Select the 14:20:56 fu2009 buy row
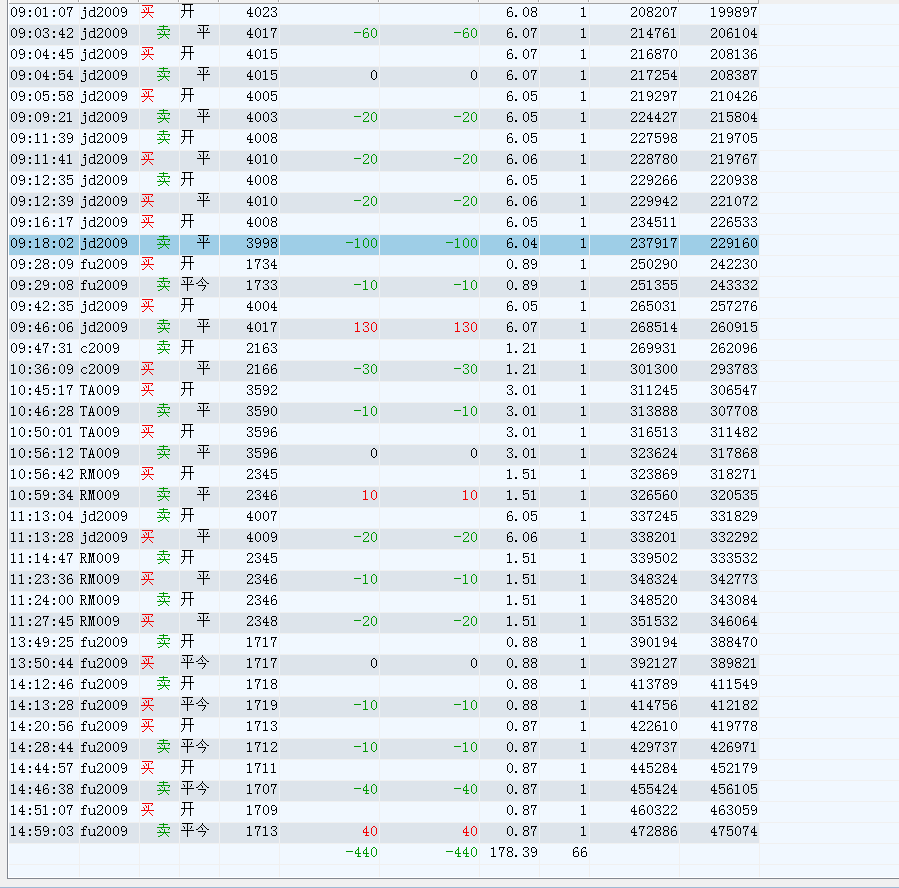Viewport: 899px width, 888px height. tap(384, 727)
